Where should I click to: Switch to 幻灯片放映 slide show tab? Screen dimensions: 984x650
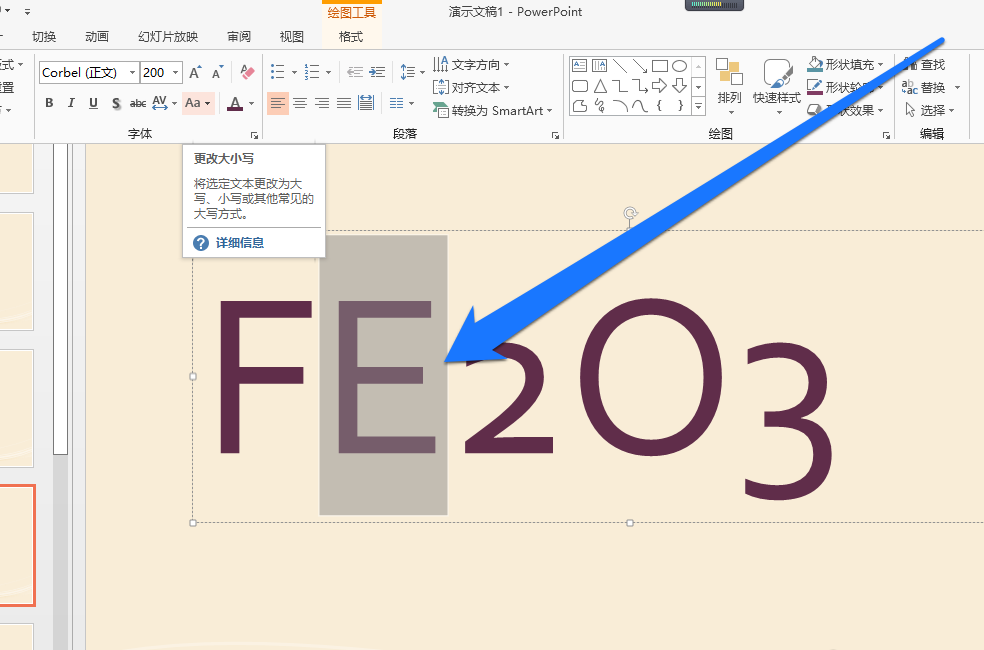[x=168, y=37]
